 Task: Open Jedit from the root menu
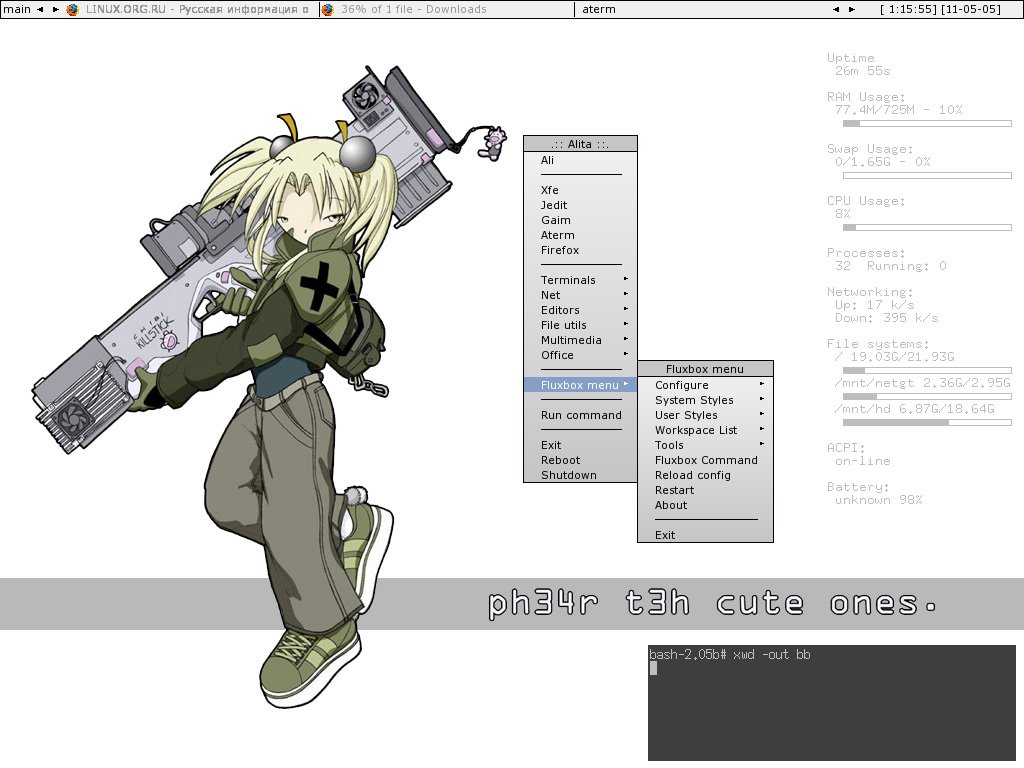tap(554, 205)
